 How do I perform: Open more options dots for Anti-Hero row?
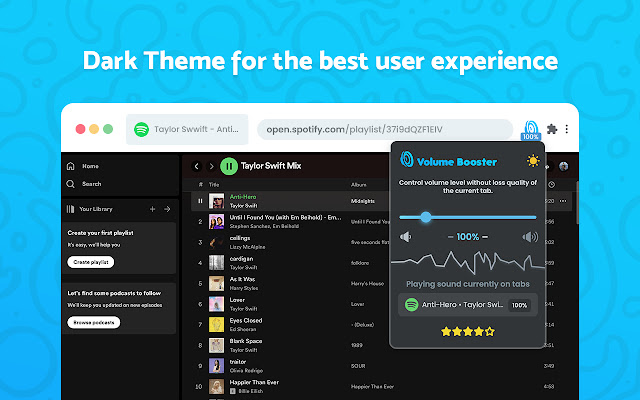click(563, 201)
